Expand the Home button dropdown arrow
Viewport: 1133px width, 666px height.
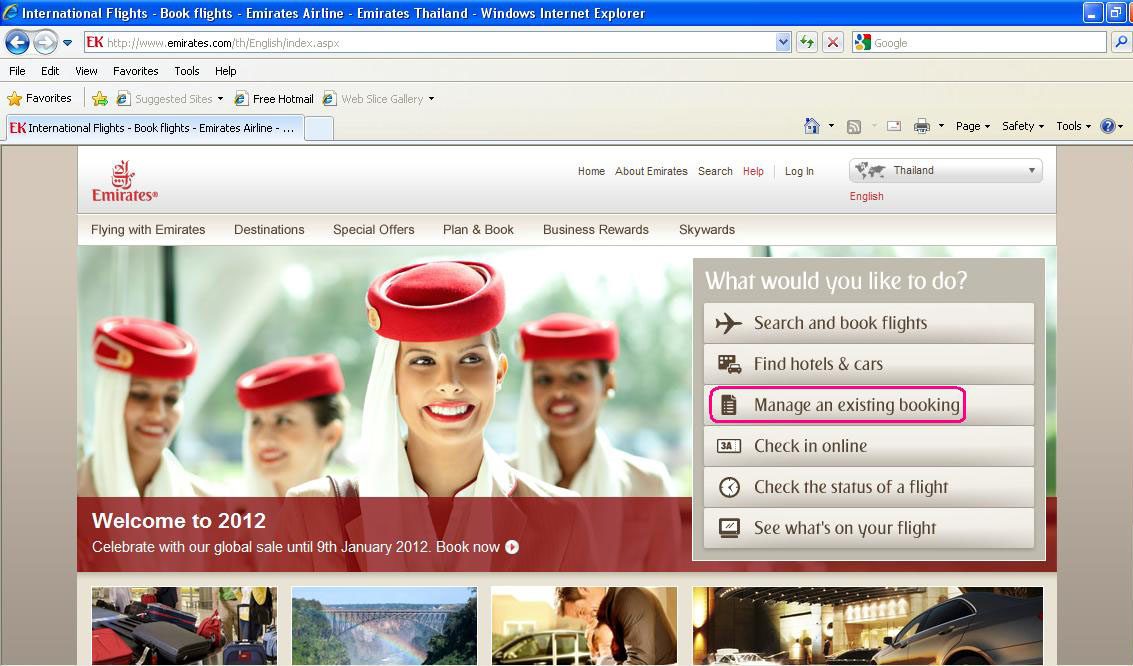coord(831,126)
